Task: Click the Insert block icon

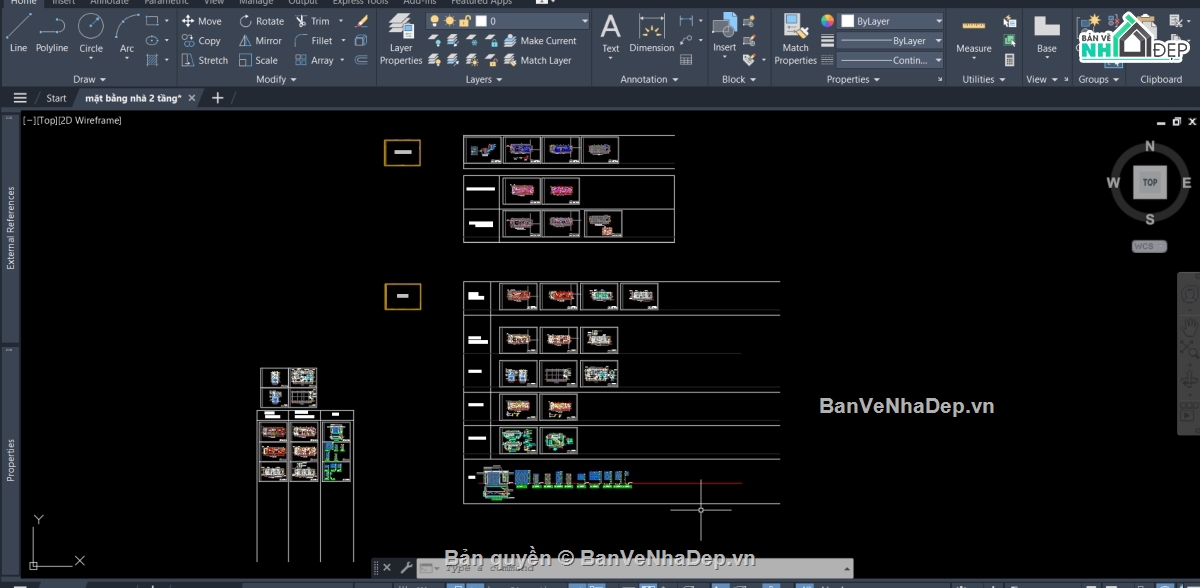Action: pyautogui.click(x=725, y=33)
